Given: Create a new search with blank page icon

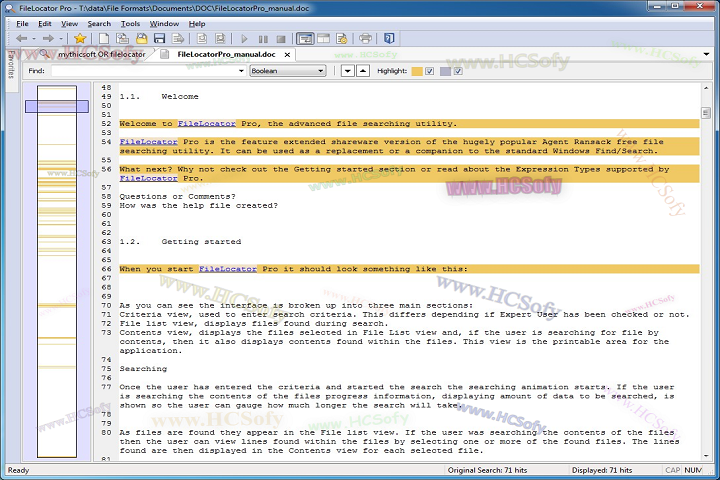Looking at the screenshot, I should (x=104, y=39).
